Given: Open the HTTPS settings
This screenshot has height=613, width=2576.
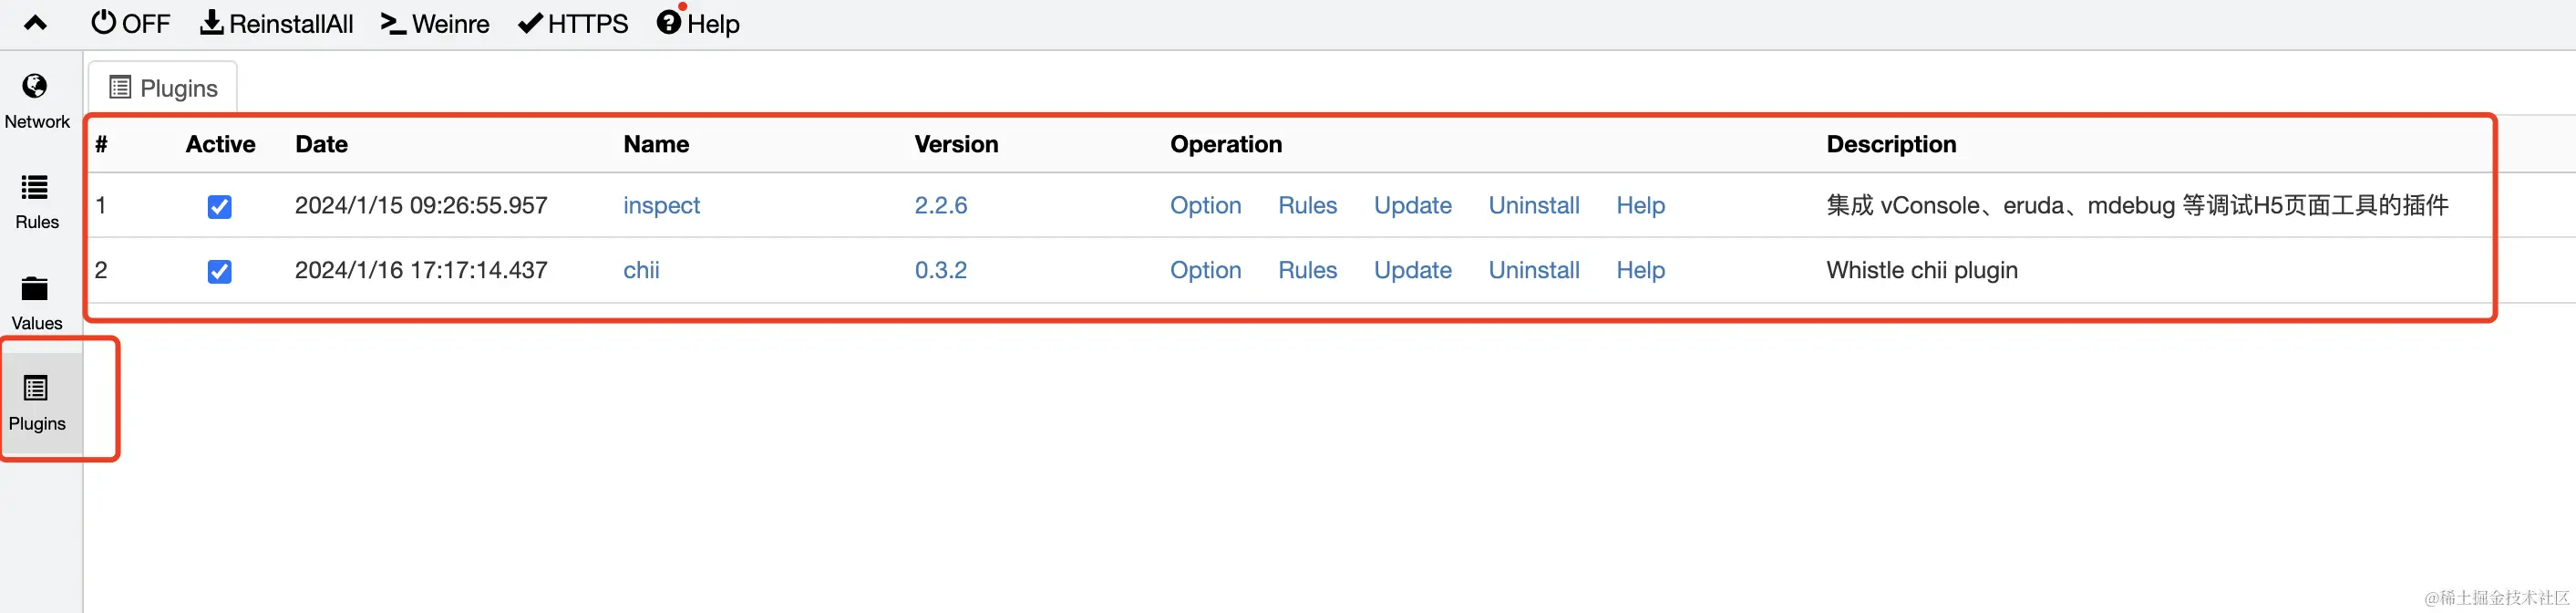Looking at the screenshot, I should click(573, 23).
